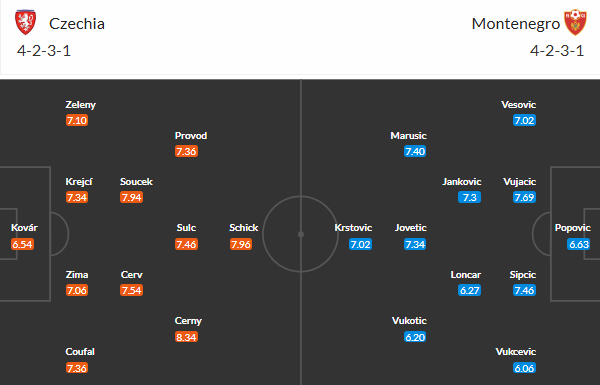Screen dimensions: 600x385
Task: Click player name Zeleny
Action: tap(80, 105)
